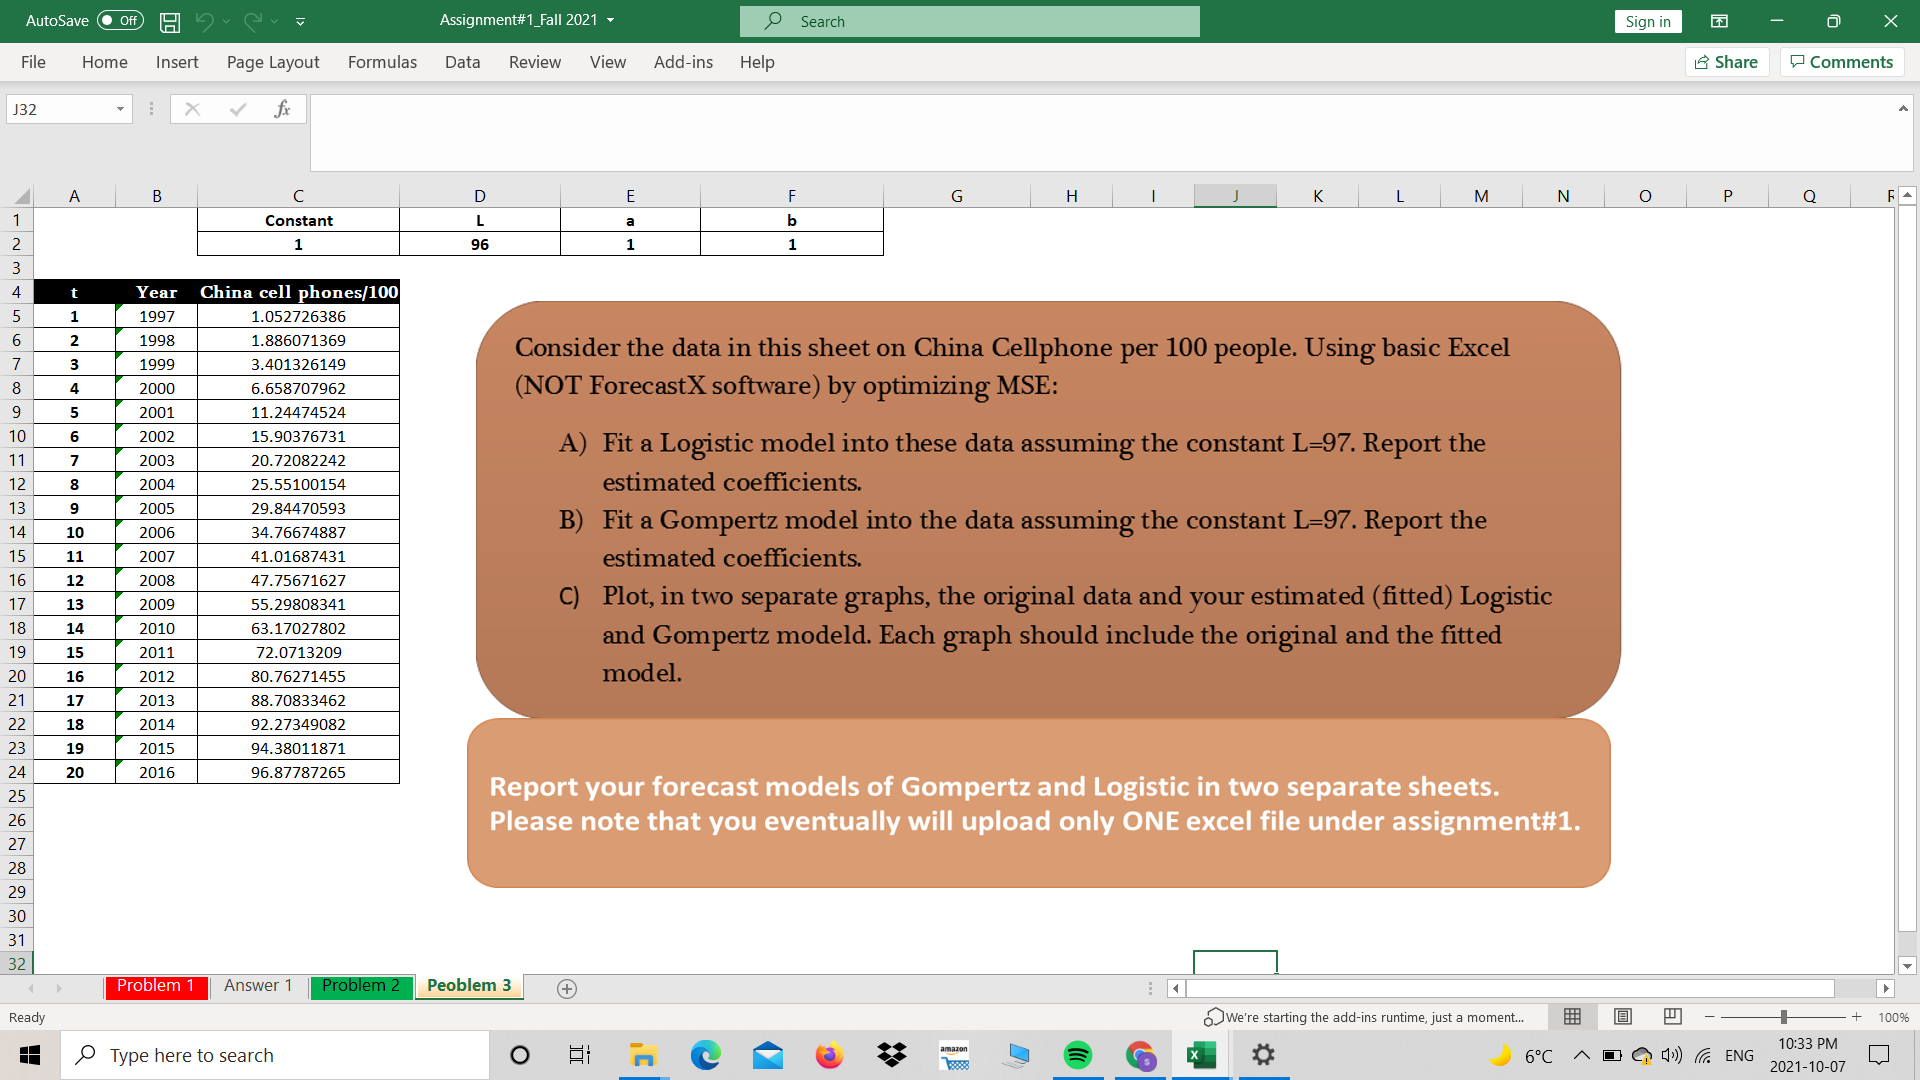1920x1080 pixels.
Task: Open the Name Box dropdown
Action: click(118, 108)
